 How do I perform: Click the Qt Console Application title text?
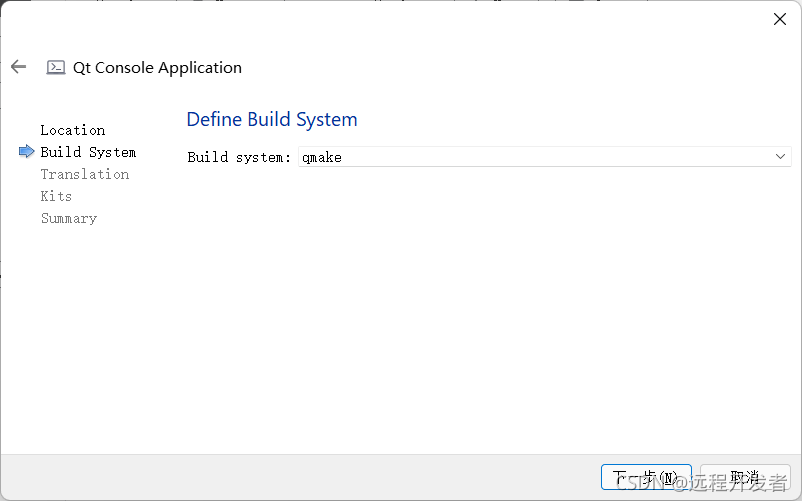click(x=157, y=67)
